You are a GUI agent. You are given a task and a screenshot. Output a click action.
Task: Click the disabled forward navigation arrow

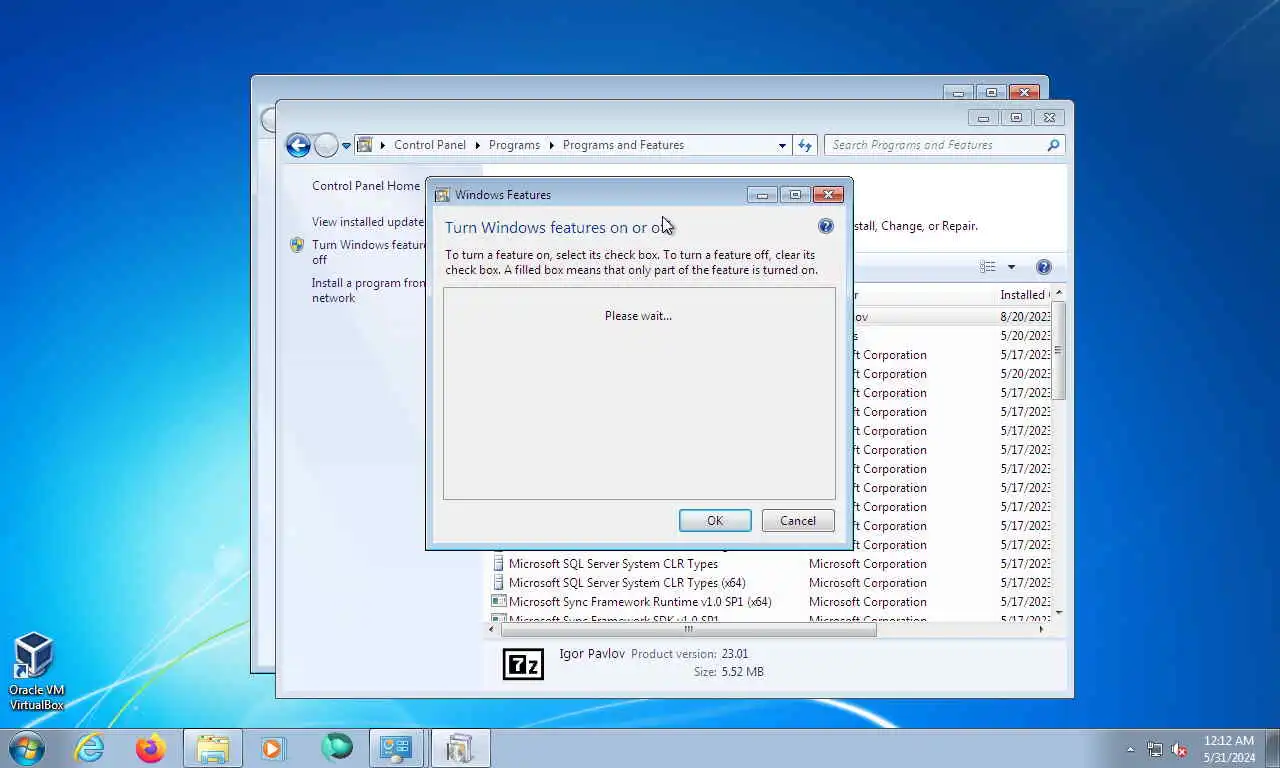(x=326, y=145)
